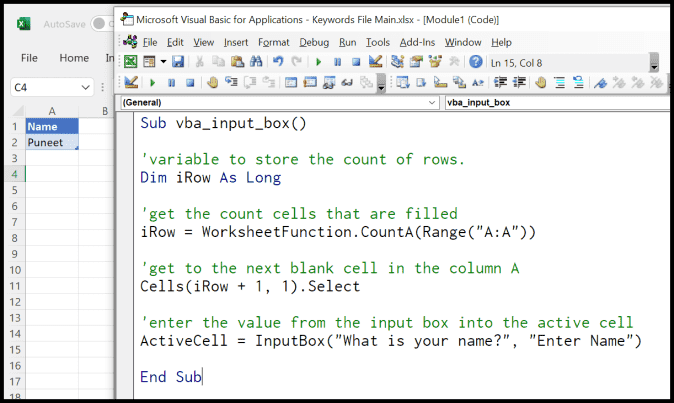674x403 pixels.
Task: Open Project Explorer from the toolbar
Action: pos(398,62)
